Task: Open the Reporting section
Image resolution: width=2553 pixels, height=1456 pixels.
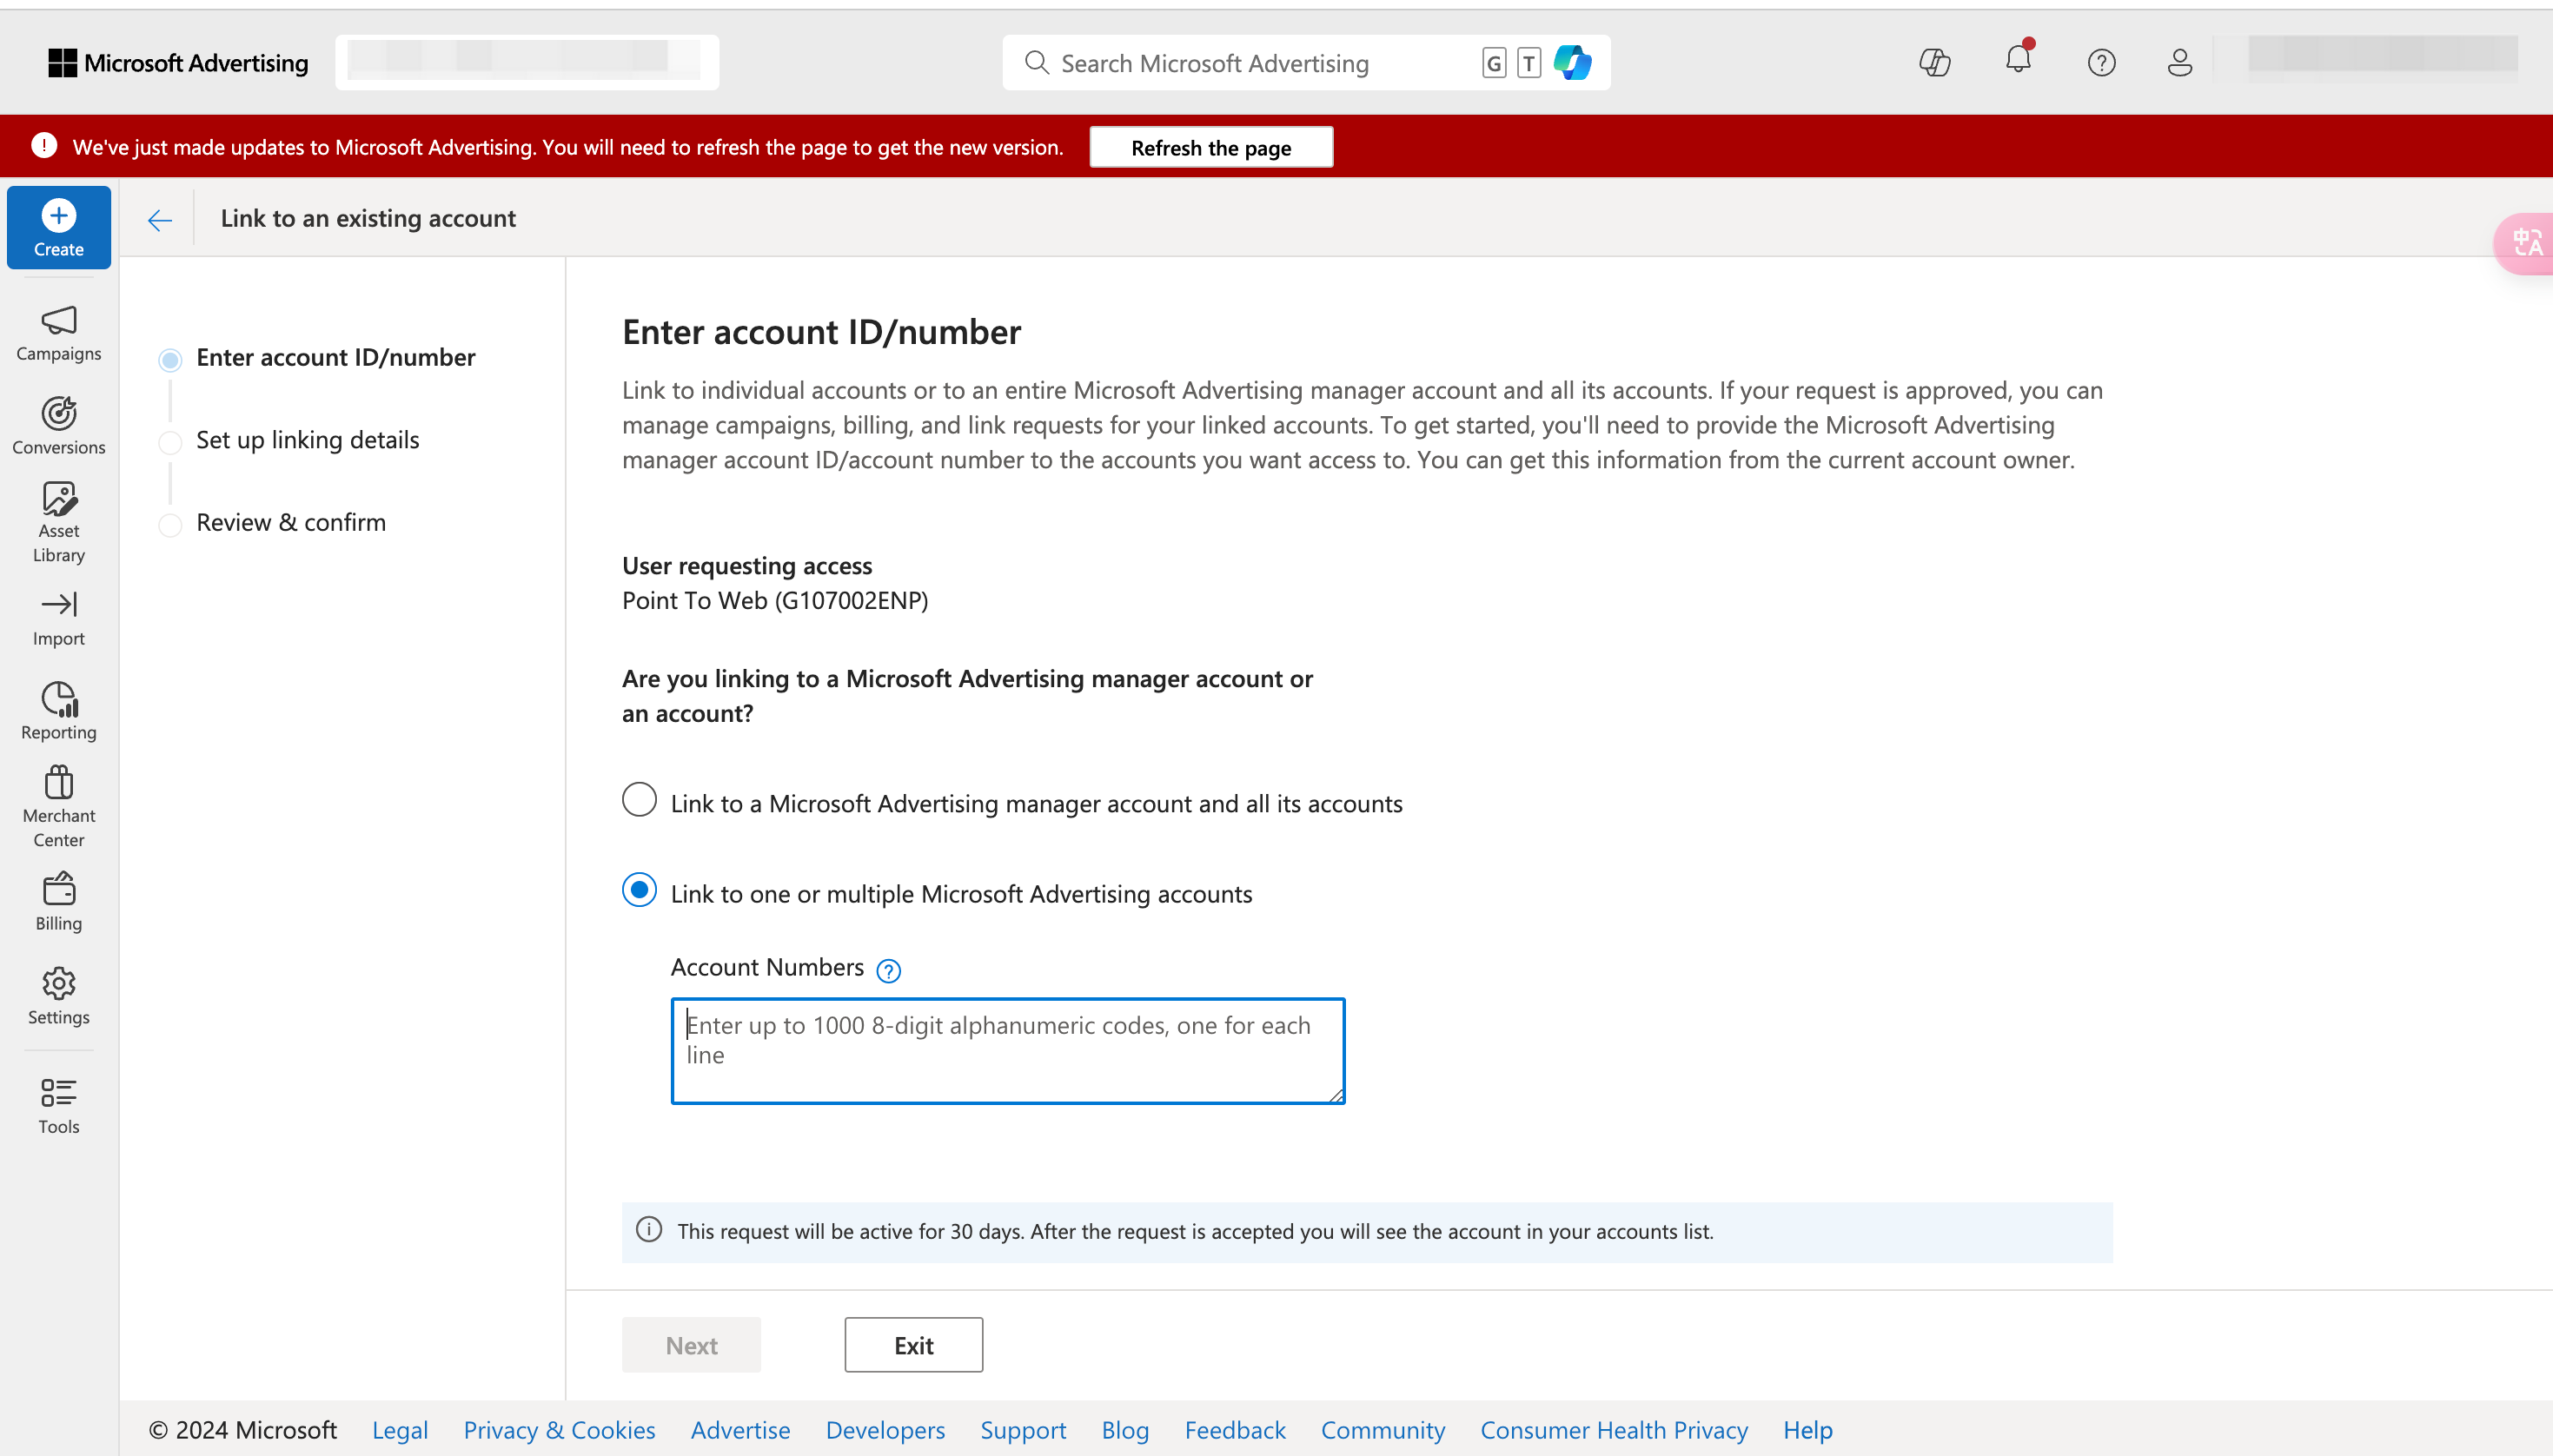Action: (x=59, y=711)
